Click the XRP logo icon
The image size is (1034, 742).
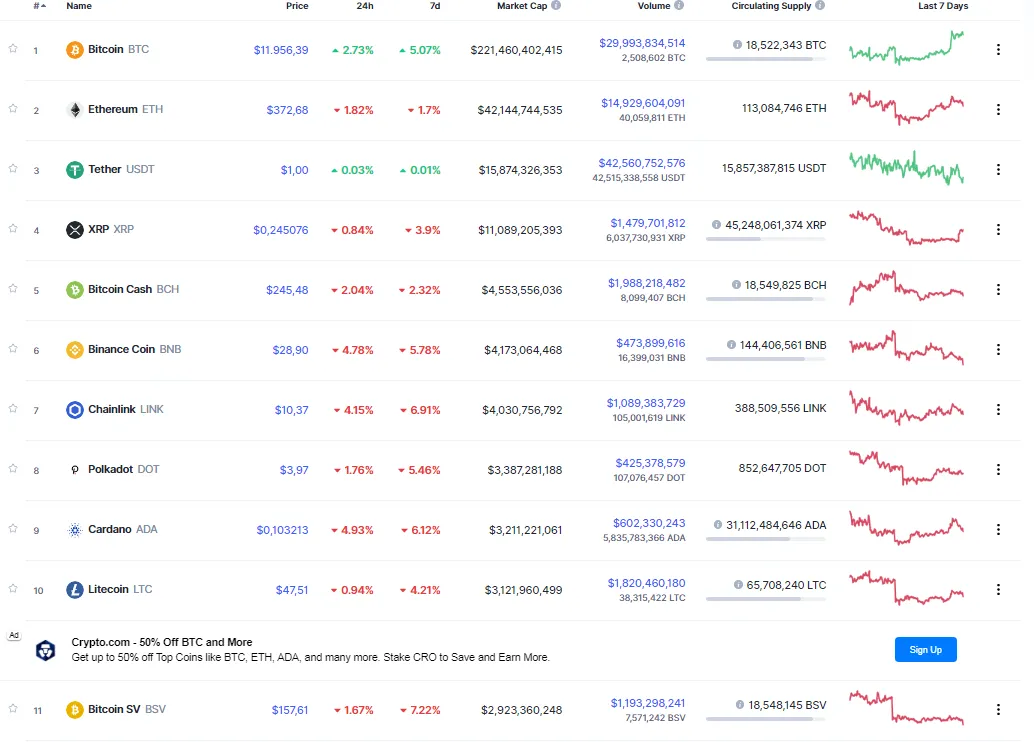75,230
